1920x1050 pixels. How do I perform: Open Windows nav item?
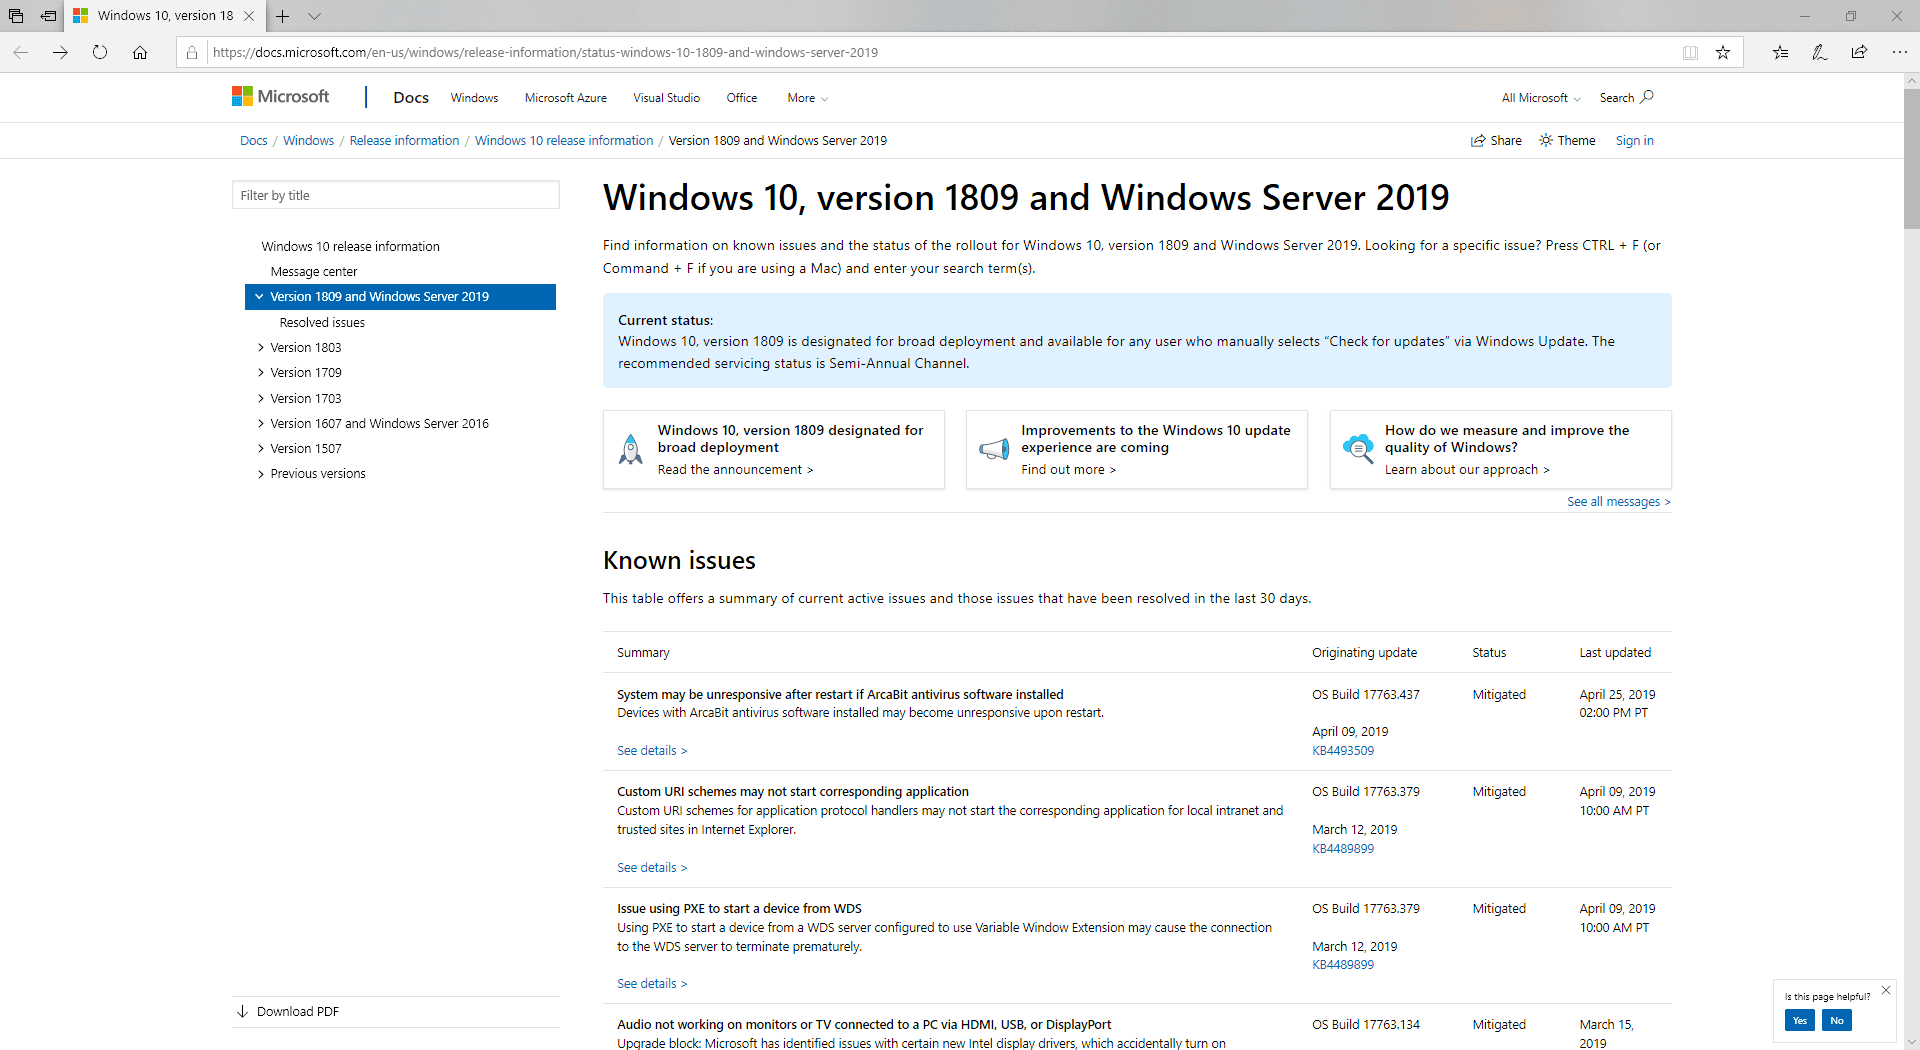474,98
